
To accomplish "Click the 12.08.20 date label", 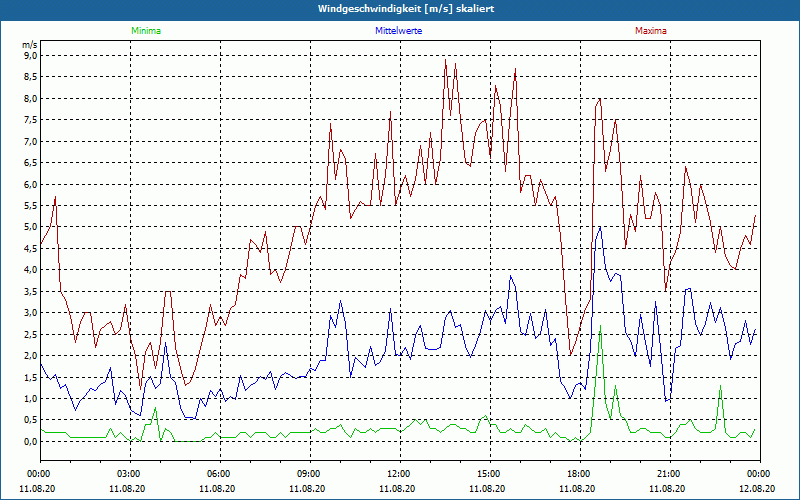I will [757, 488].
